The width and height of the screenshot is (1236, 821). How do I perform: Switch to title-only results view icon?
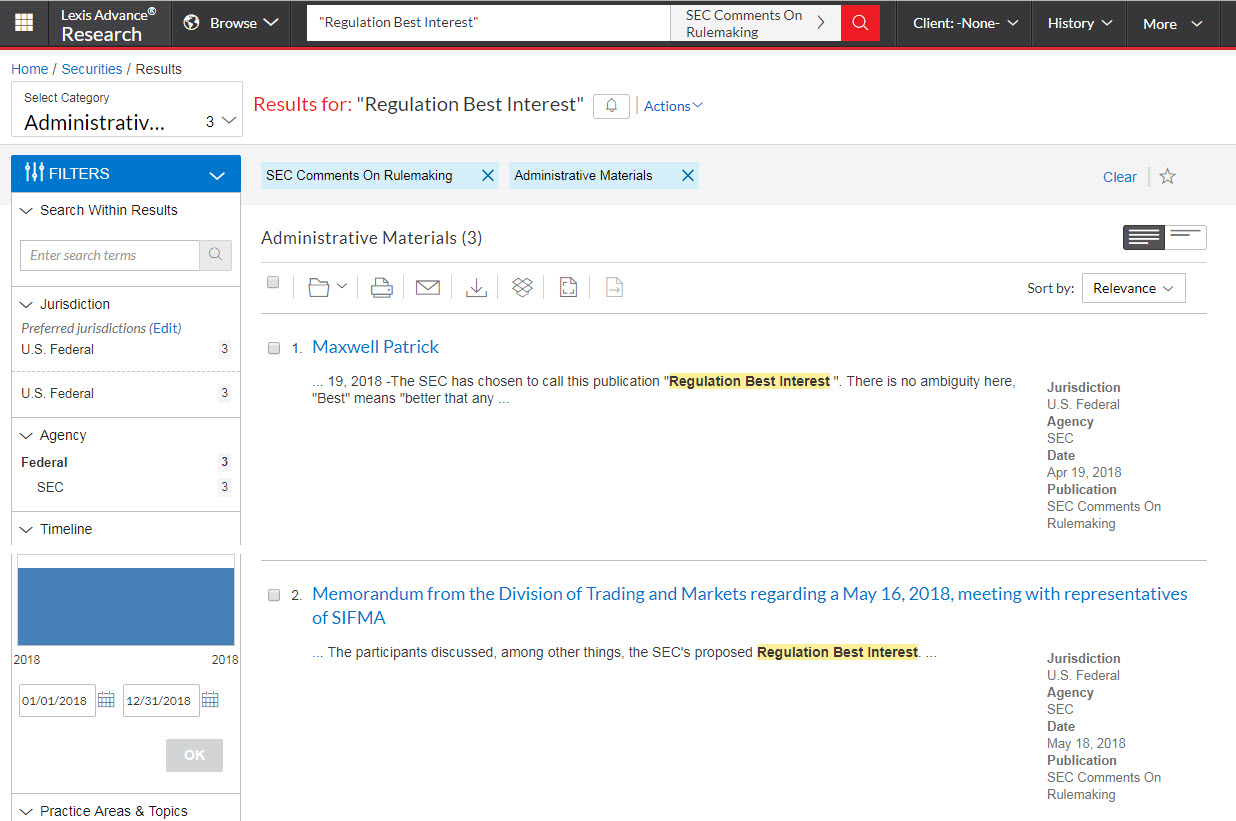tap(1186, 237)
